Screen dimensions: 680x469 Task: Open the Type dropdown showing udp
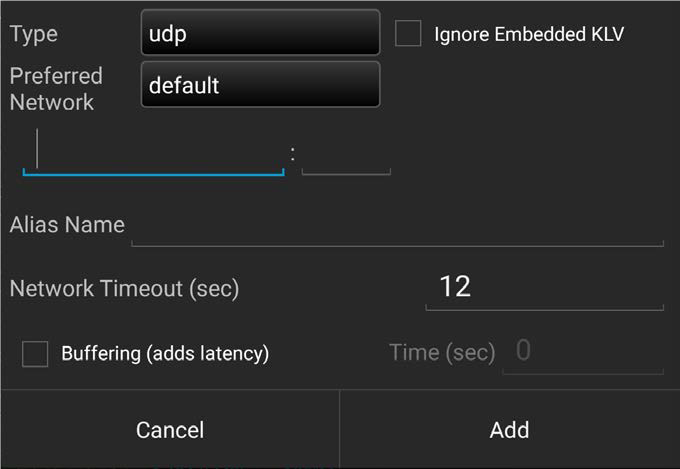pyautogui.click(x=260, y=33)
